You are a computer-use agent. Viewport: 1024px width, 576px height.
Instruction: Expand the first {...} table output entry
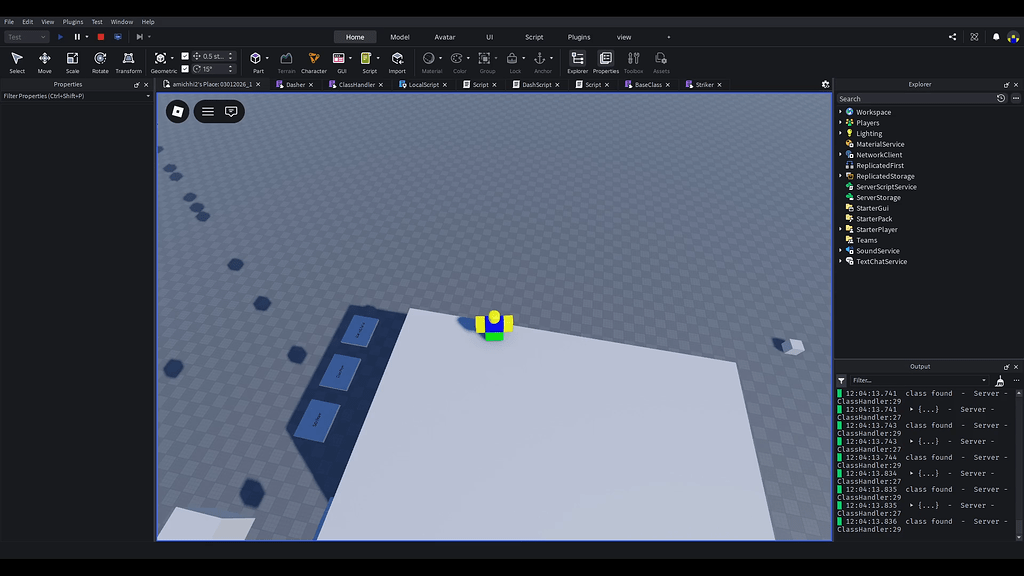912,409
